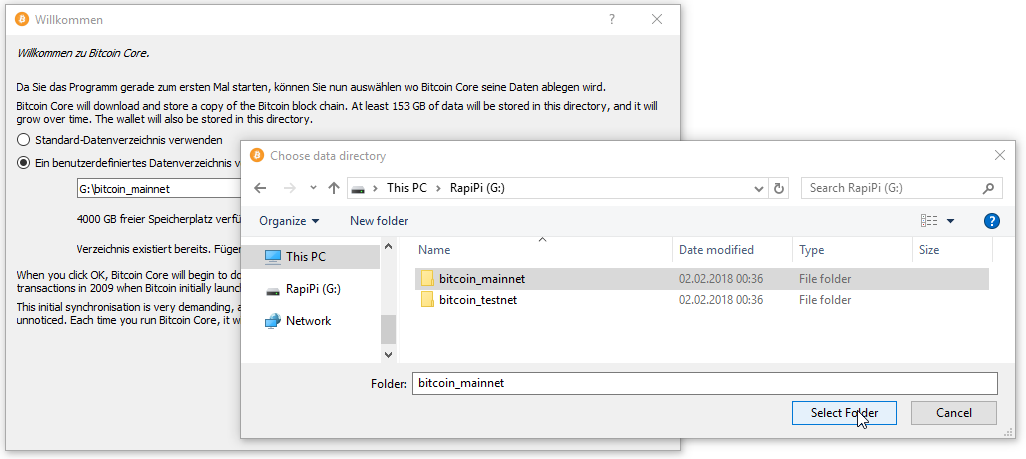Click the navigation pane scroll up arrow
The height and width of the screenshot is (459, 1026).
(x=388, y=248)
